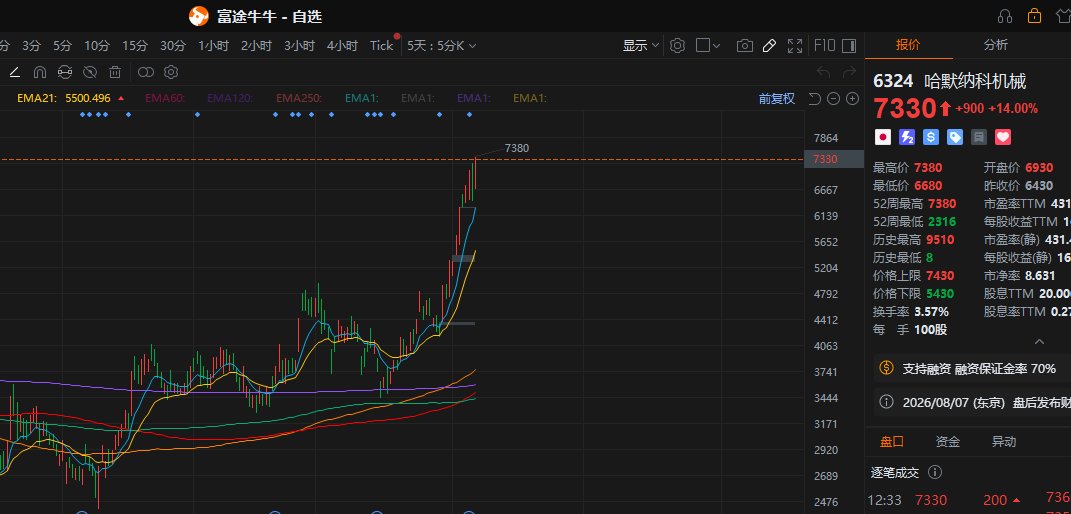This screenshot has height=514, width=1071.
Task: Select the 资金 tab
Action: click(x=947, y=442)
